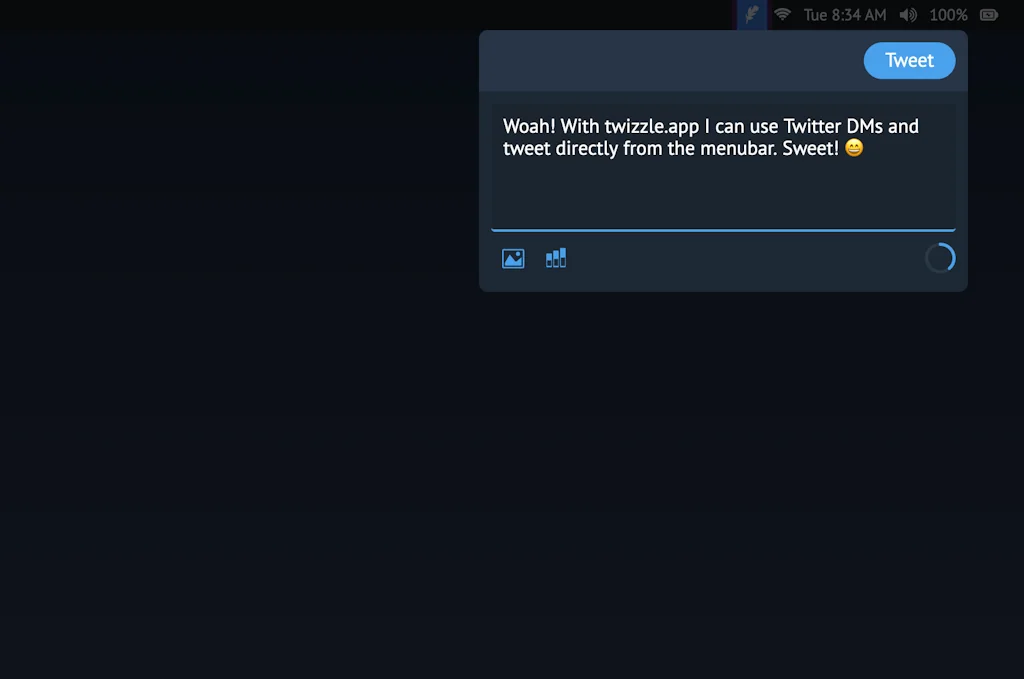
Task: Click the 100% battery percentage text
Action: pyautogui.click(x=948, y=14)
